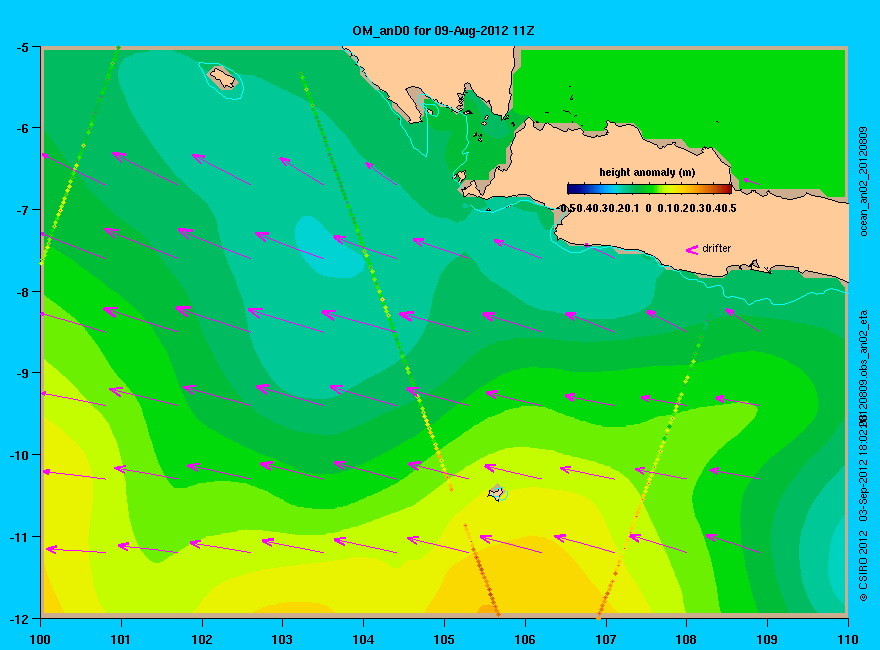This screenshot has width=880, height=650.
Task: Click the x-axis label '108'
Action: [686, 639]
